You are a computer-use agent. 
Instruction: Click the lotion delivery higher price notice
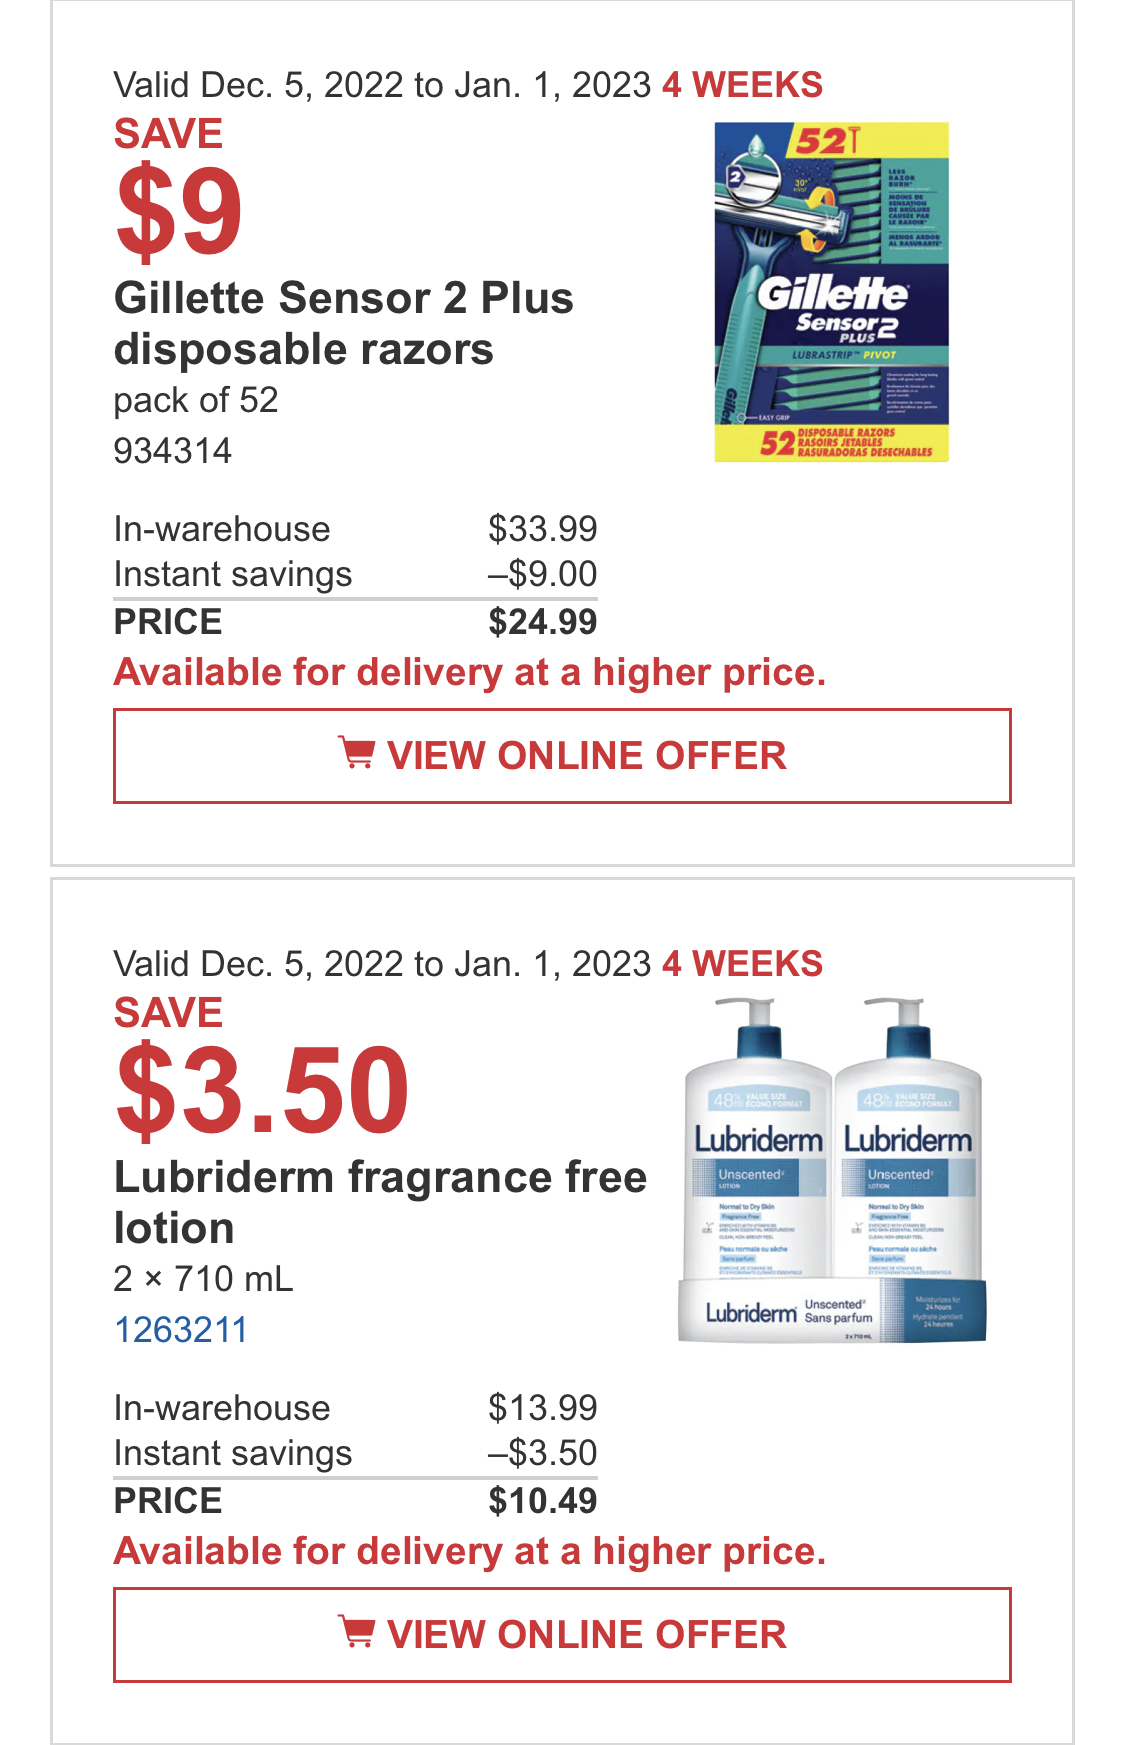pos(470,1552)
